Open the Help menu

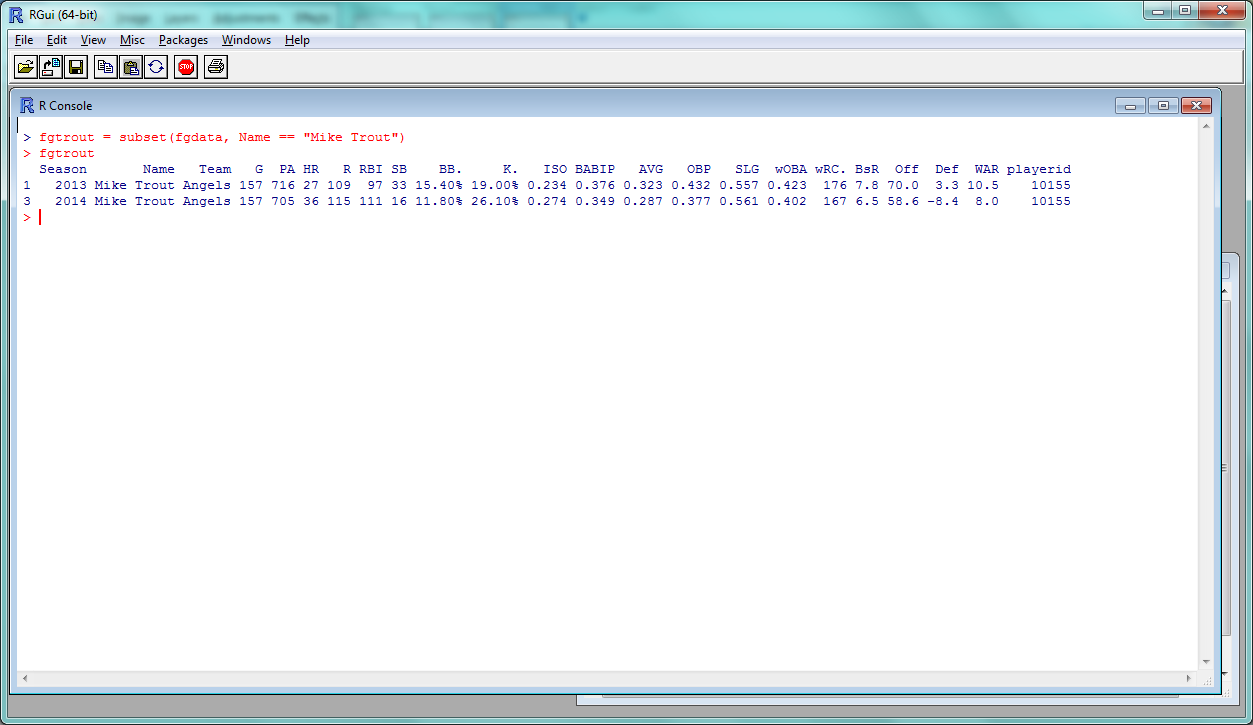pos(297,40)
